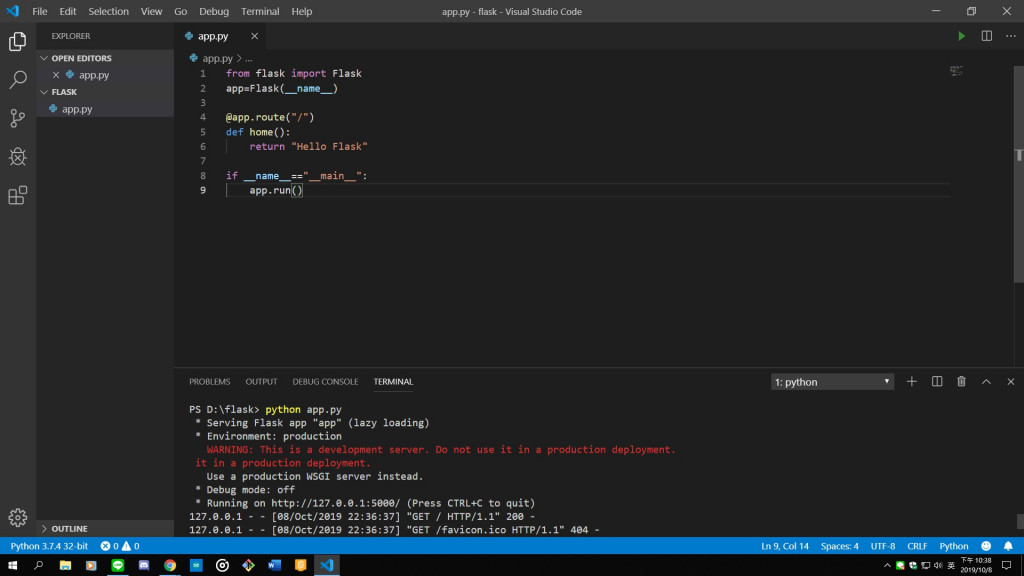Viewport: 1024px width, 576px height.
Task: Open Windows Action Center
Action: (1006, 566)
